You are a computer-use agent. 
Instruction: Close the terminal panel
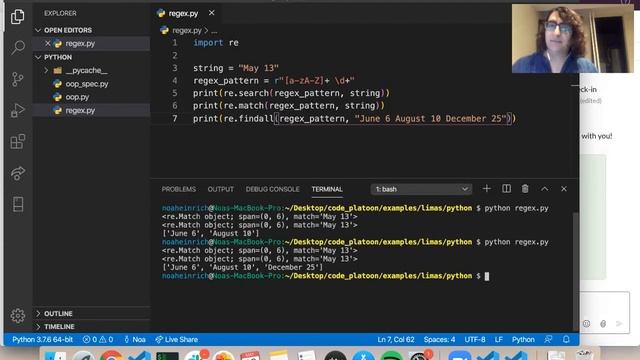pos(564,189)
